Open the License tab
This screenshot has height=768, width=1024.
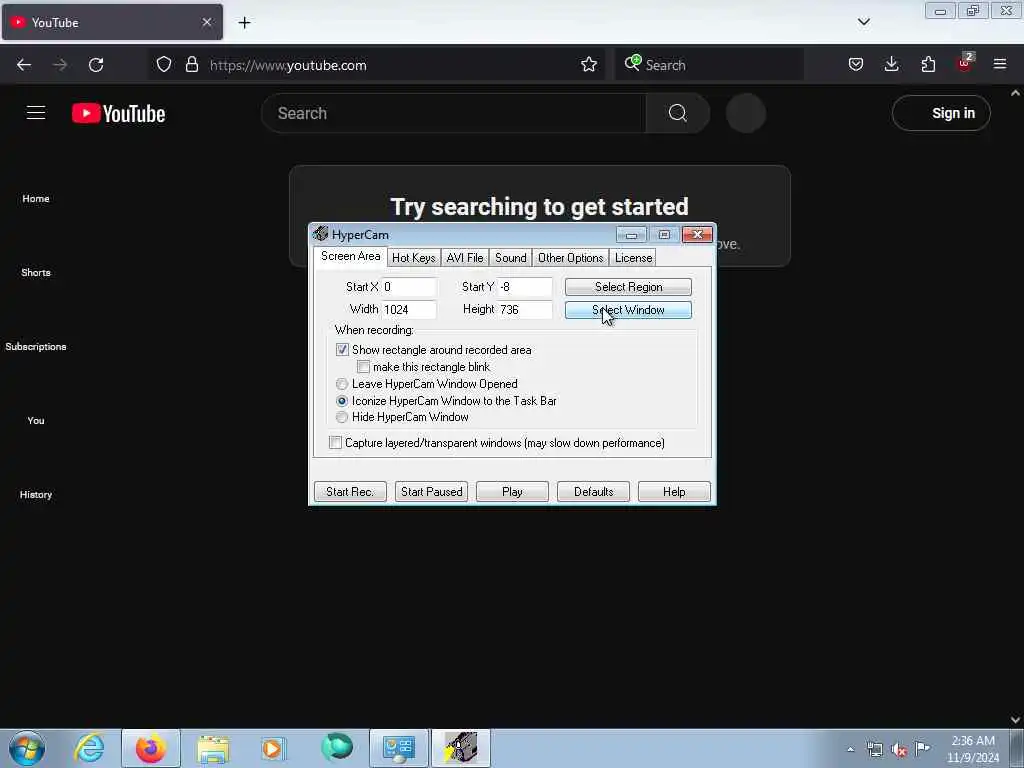point(633,258)
